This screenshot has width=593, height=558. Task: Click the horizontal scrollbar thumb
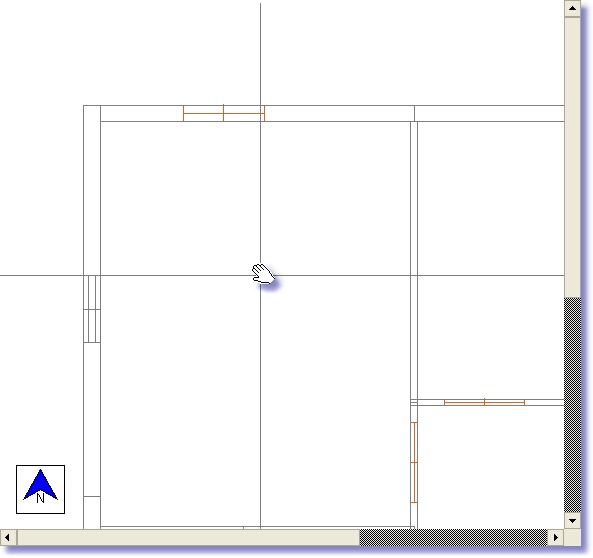188,537
